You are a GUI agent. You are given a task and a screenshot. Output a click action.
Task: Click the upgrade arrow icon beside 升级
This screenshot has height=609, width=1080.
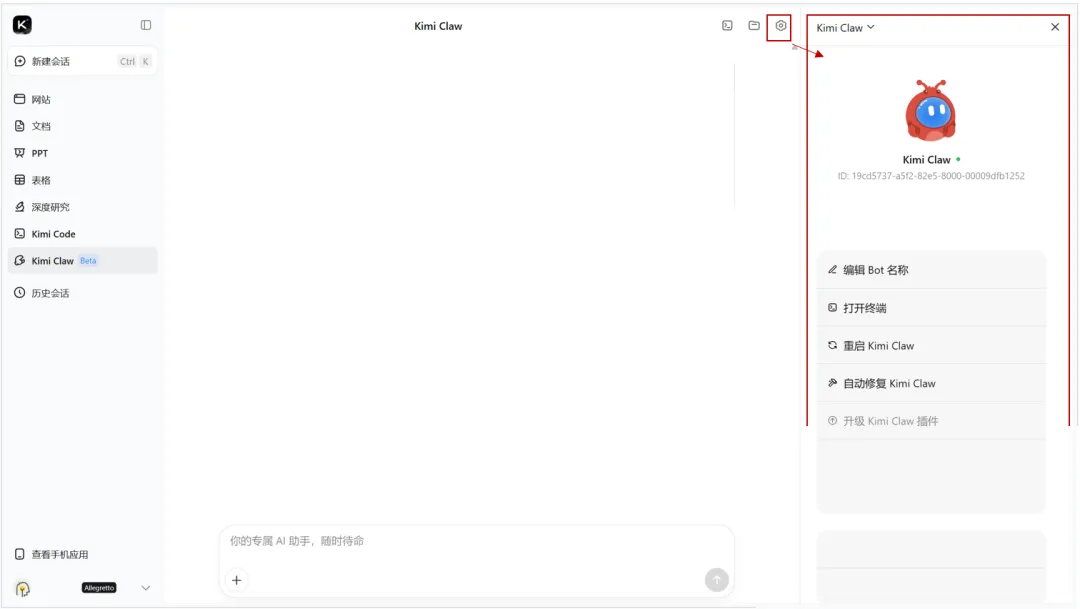point(832,420)
